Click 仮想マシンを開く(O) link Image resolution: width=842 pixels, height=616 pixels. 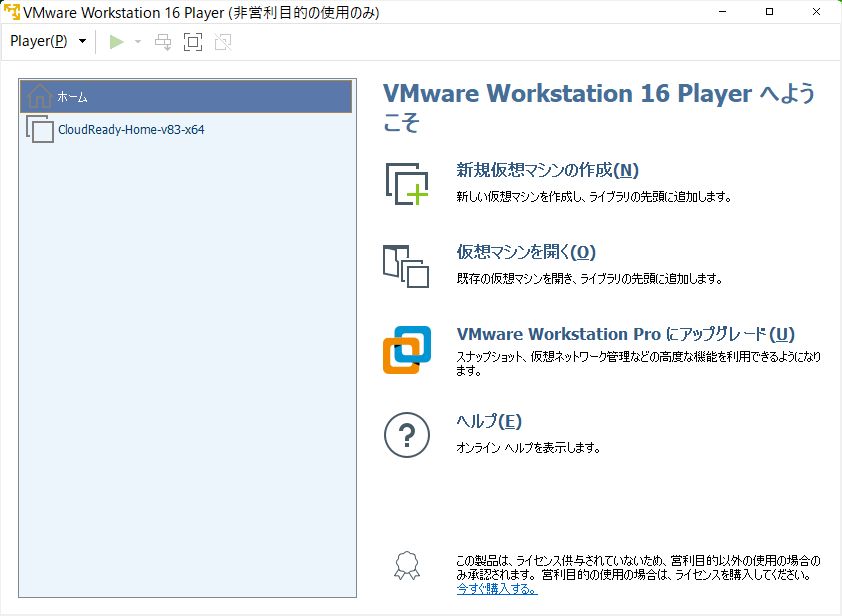526,252
